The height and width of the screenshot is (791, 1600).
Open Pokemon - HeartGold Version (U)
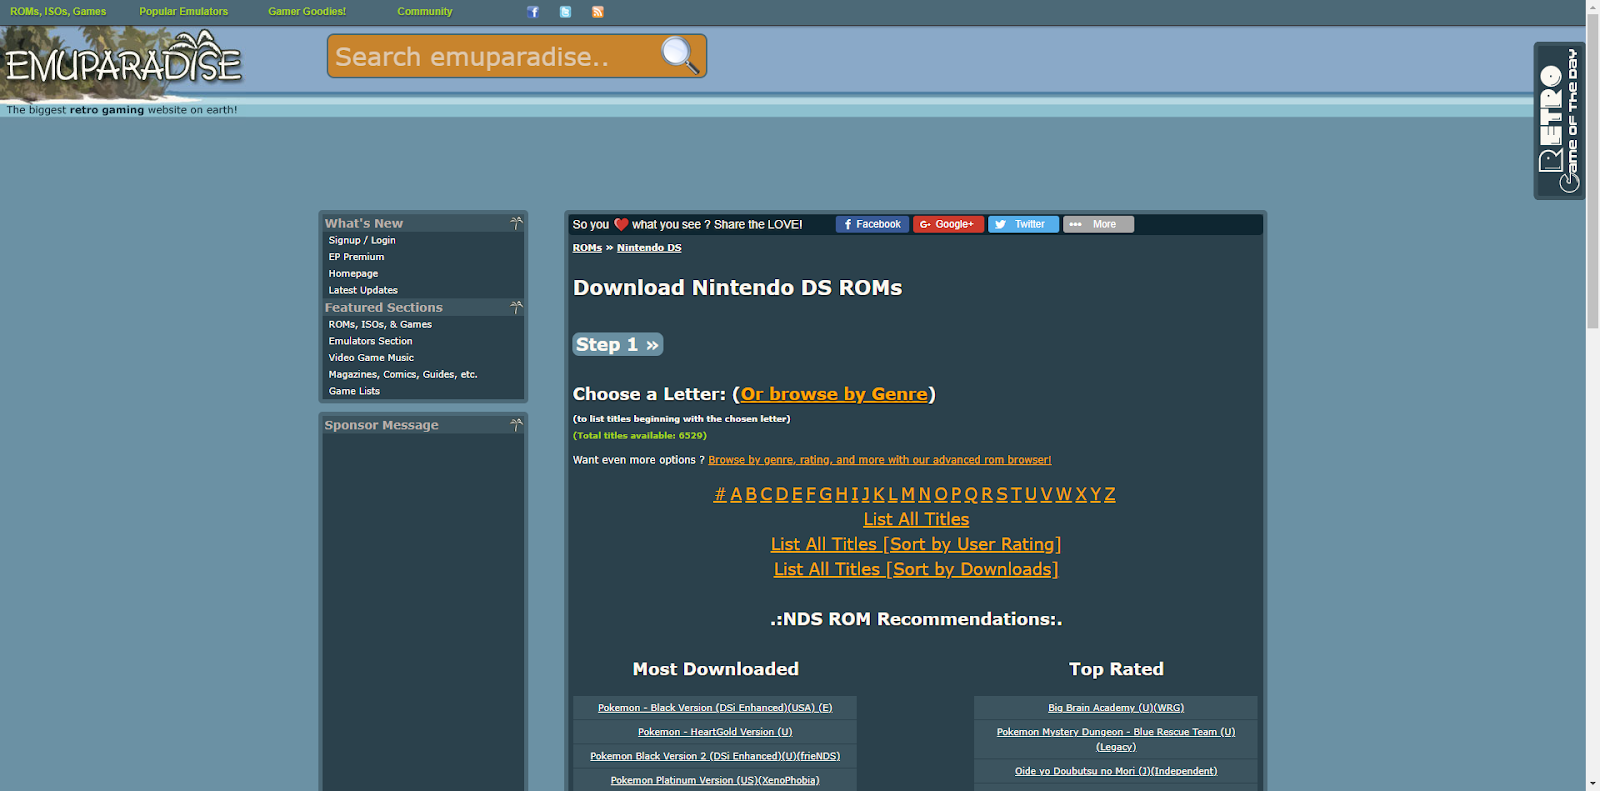715,732
